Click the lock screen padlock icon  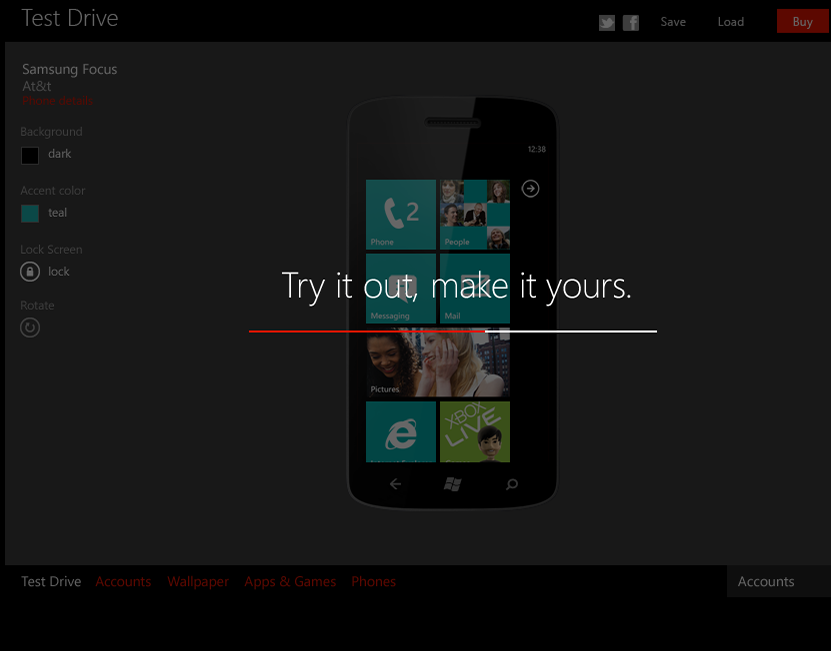click(30, 271)
